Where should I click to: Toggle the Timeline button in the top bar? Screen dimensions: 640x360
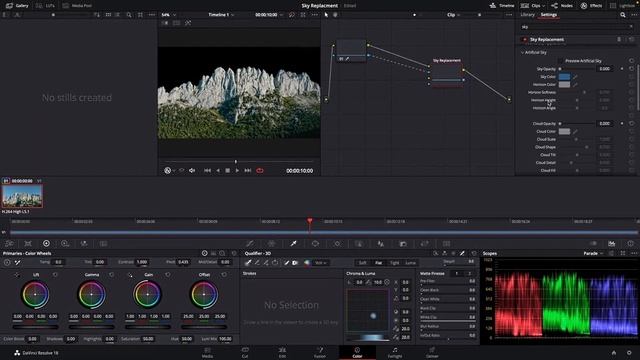(502, 6)
